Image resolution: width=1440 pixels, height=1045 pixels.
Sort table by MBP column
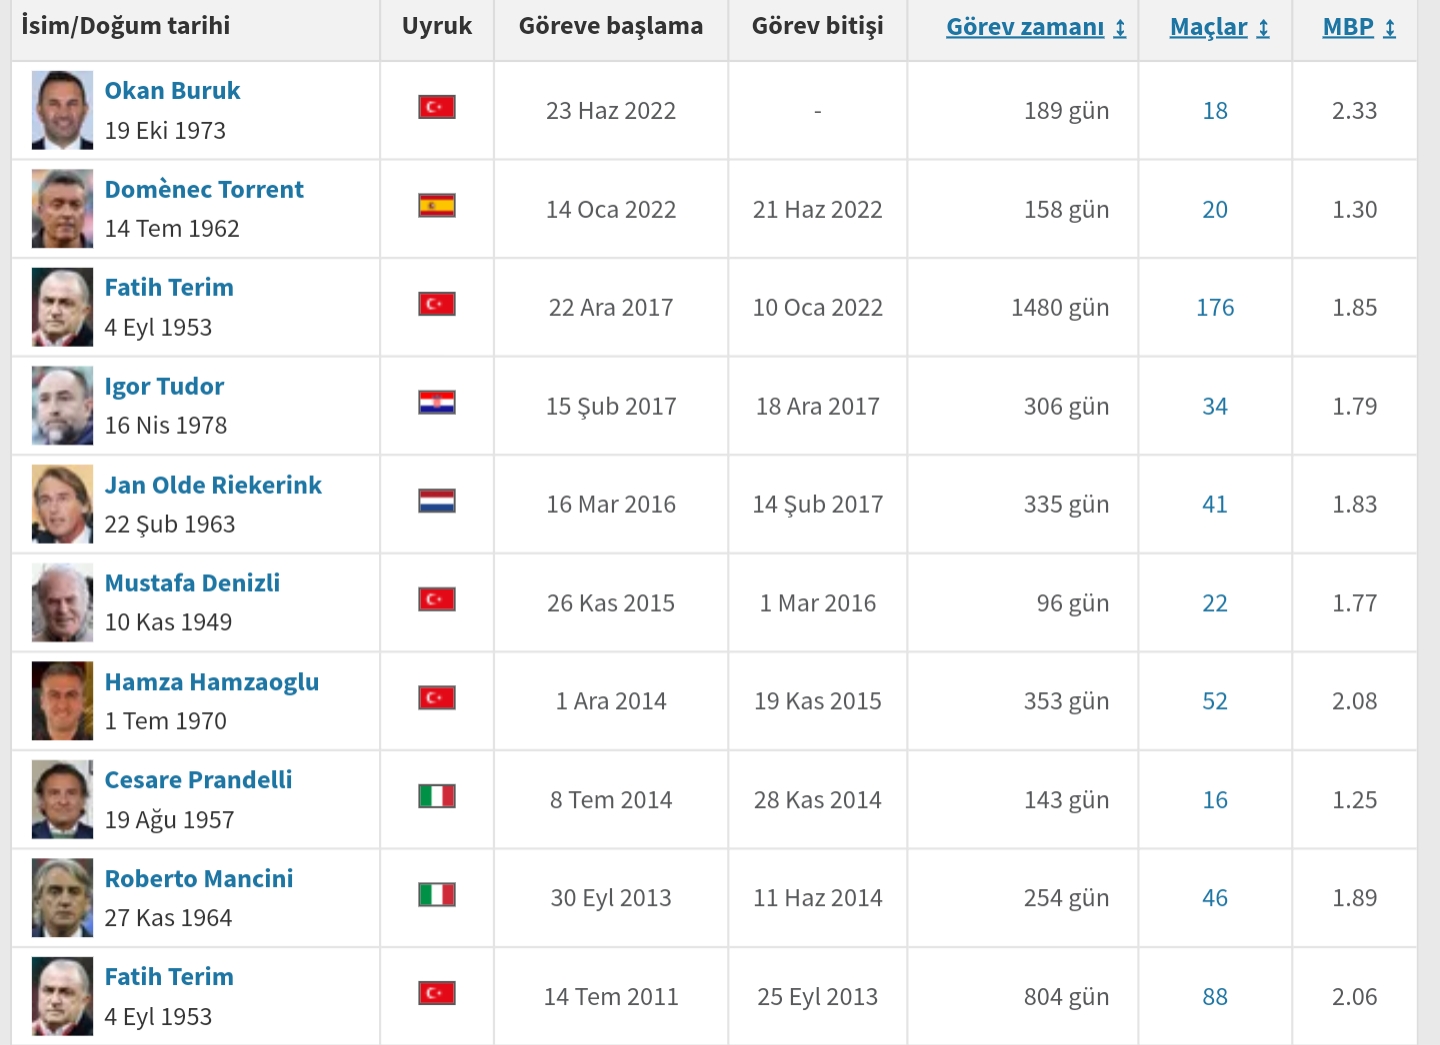pos(1358,27)
